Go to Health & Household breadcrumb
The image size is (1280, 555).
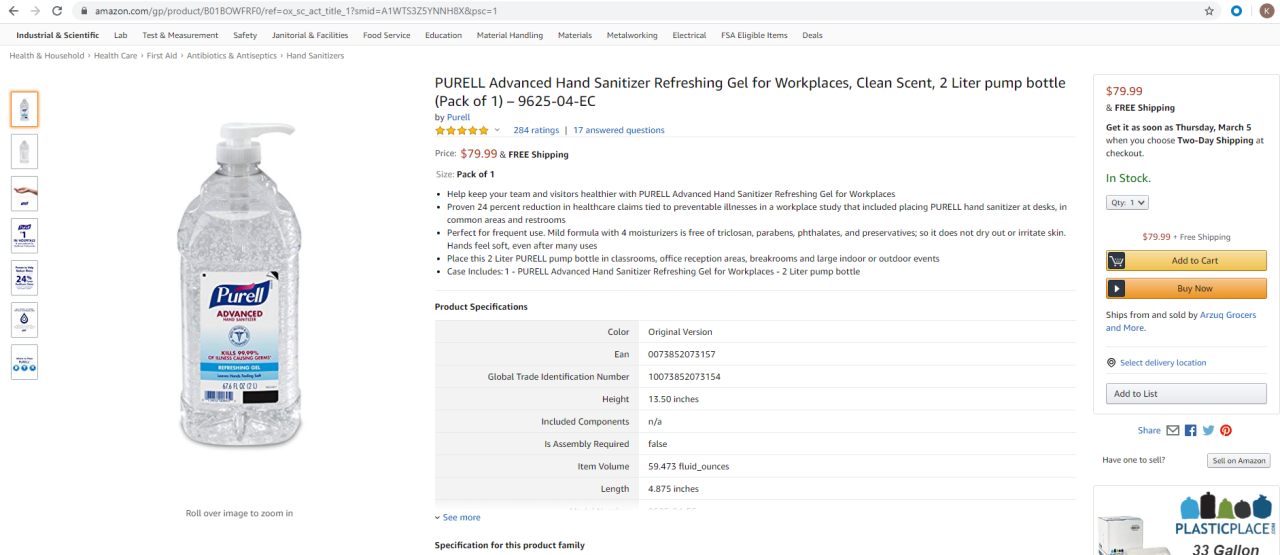pos(47,56)
